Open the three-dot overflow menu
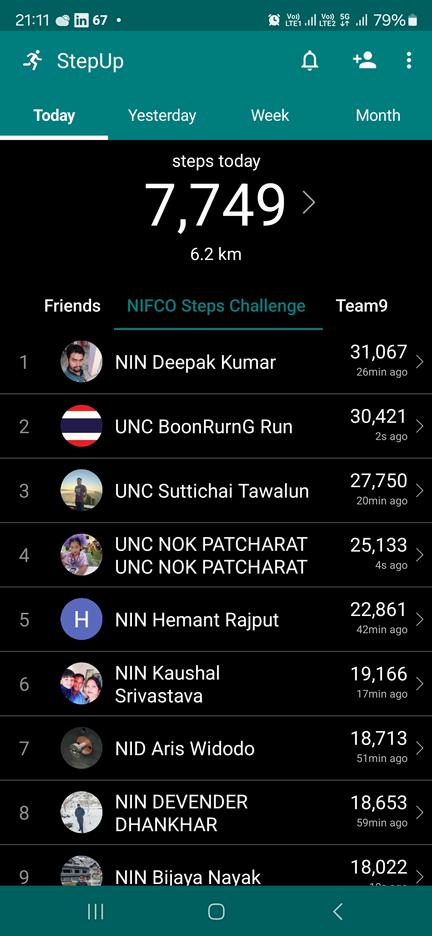 coord(408,60)
